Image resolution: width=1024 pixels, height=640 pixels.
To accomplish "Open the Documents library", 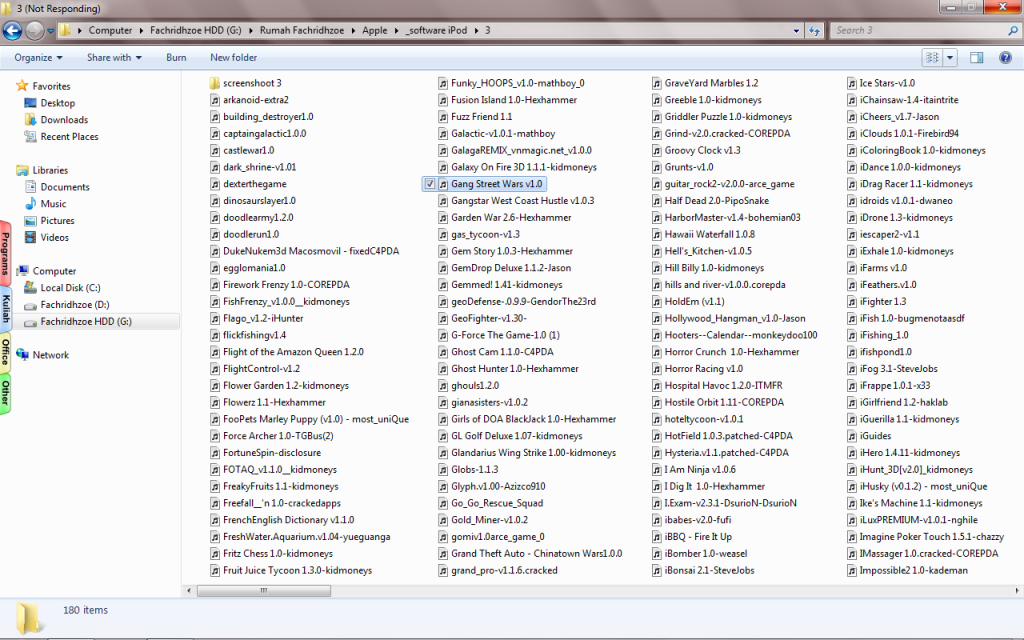I will [65, 187].
